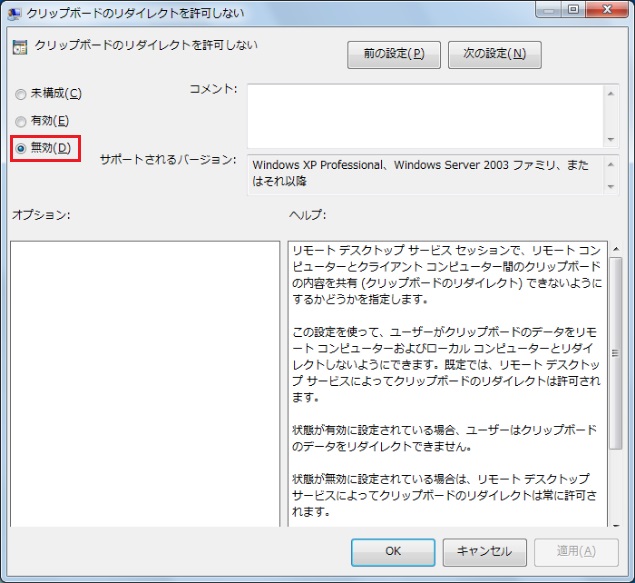Click comment box scroll down arrow

(x=611, y=140)
